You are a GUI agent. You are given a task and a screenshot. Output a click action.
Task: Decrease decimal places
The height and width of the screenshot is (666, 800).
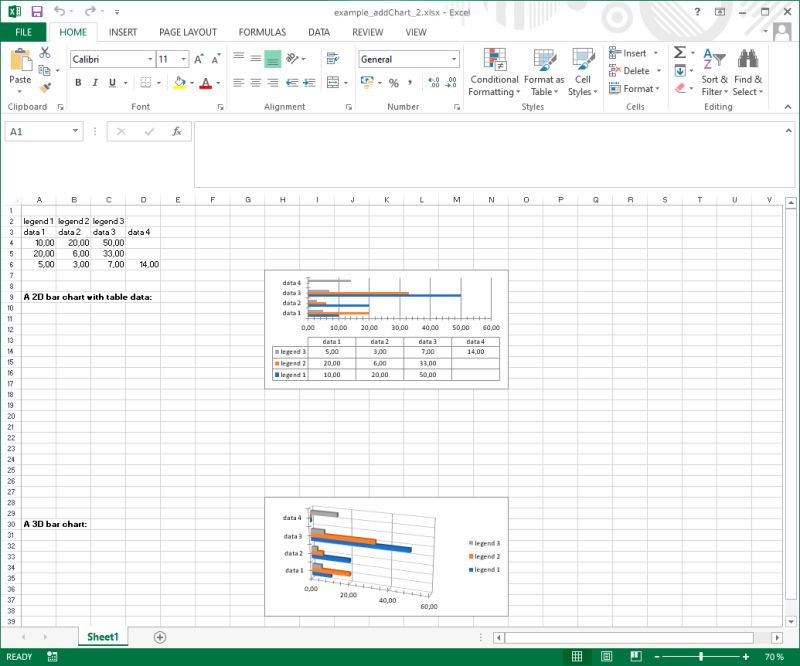pyautogui.click(x=451, y=83)
